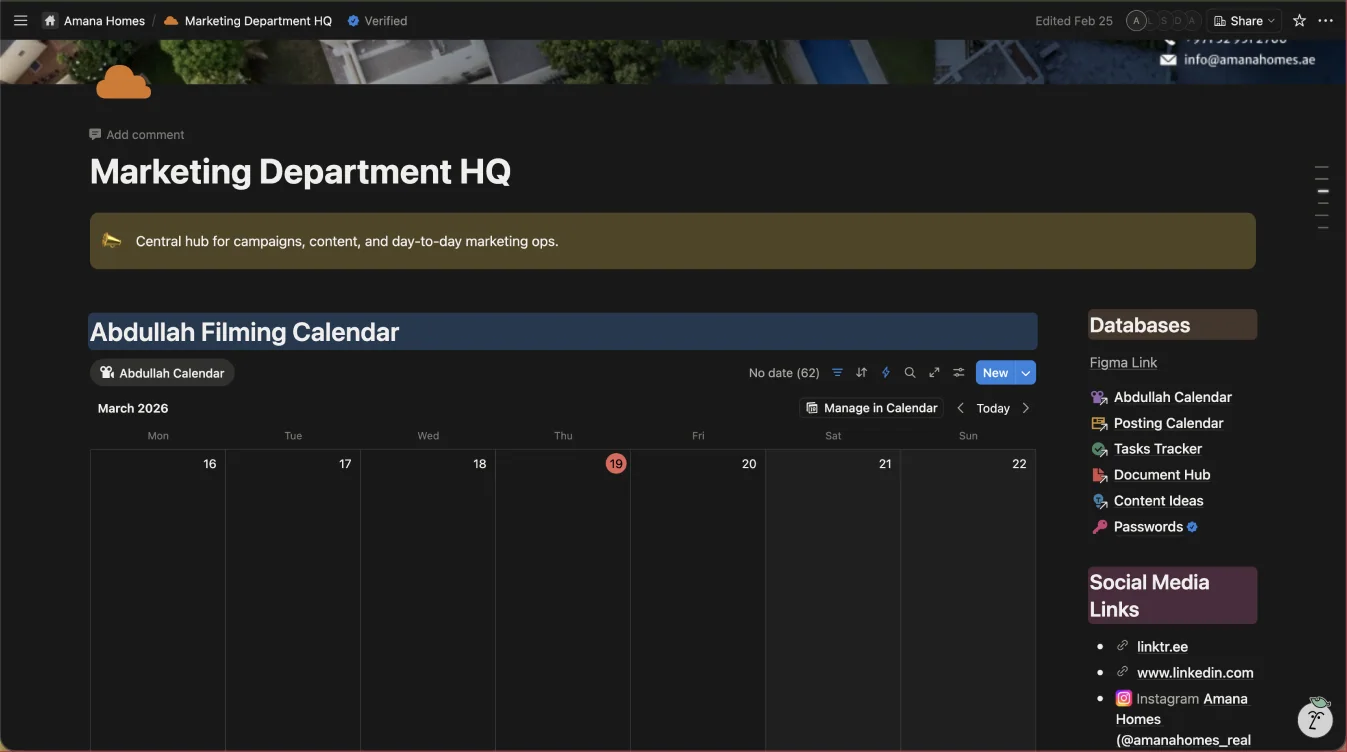Open the calendar filter icon
This screenshot has width=1347, height=752.
[837, 373]
